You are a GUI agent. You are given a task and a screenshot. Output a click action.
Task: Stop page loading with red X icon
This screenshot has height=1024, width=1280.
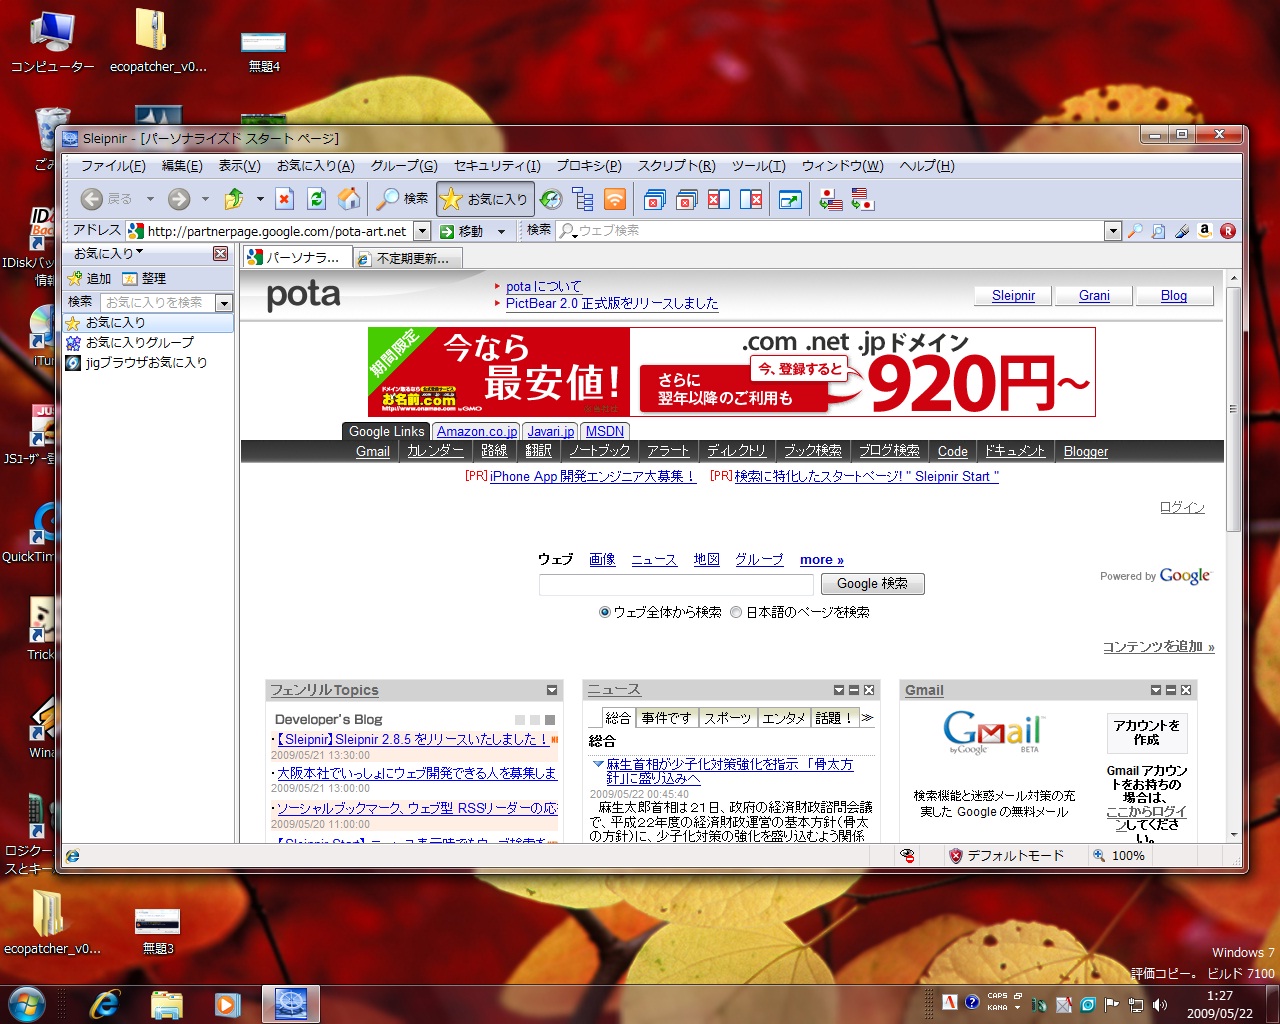(284, 199)
